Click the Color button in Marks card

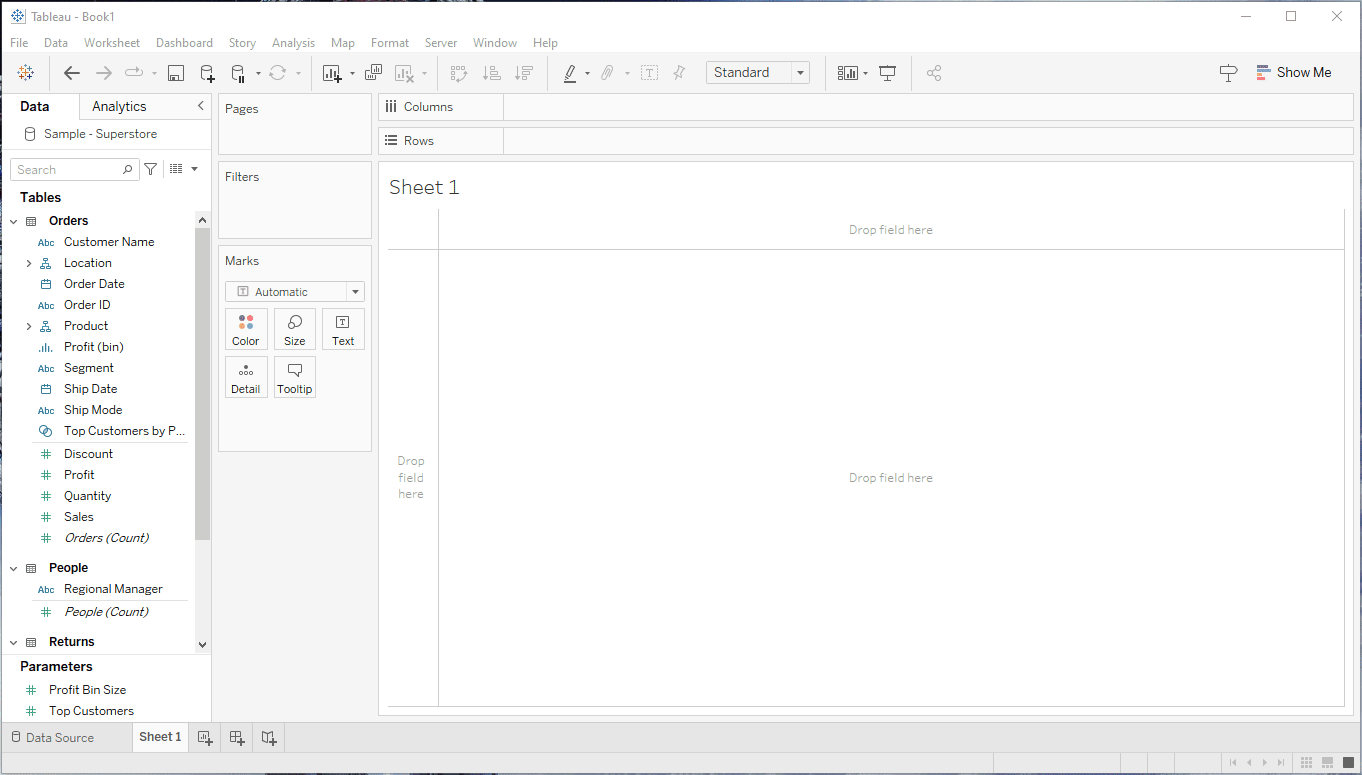(x=246, y=329)
